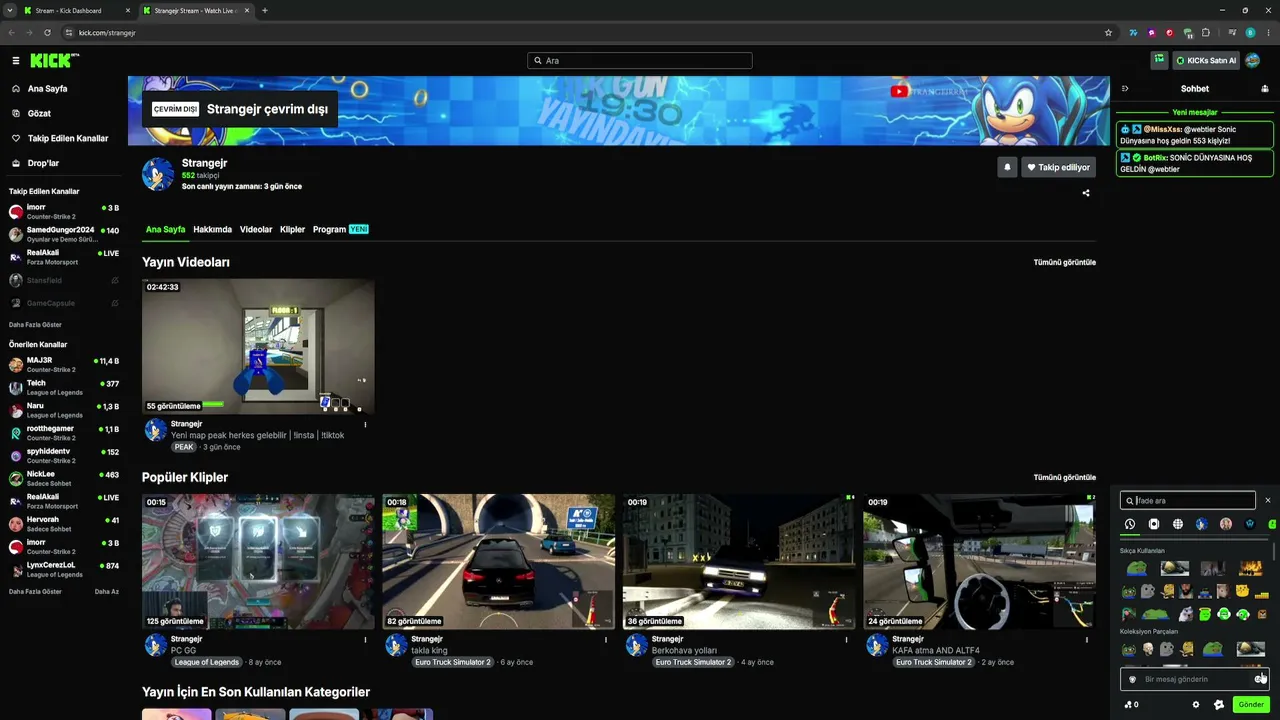The width and height of the screenshot is (1280, 720).
Task: Open SamedGungor2024 channel in sidebar
Action: (x=64, y=234)
